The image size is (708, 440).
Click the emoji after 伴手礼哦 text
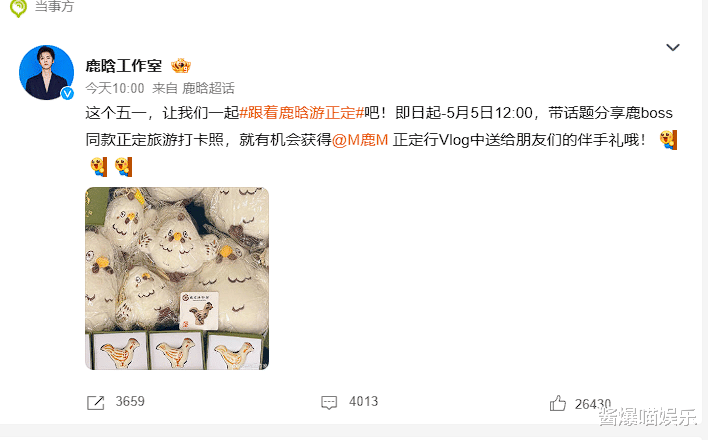click(668, 140)
